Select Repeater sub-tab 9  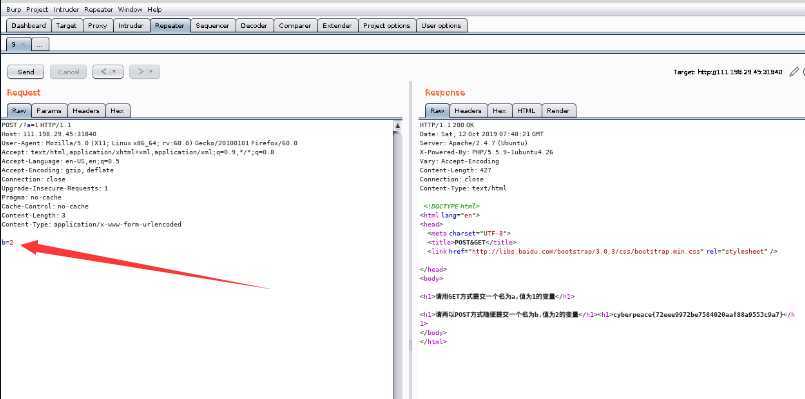click(18, 45)
